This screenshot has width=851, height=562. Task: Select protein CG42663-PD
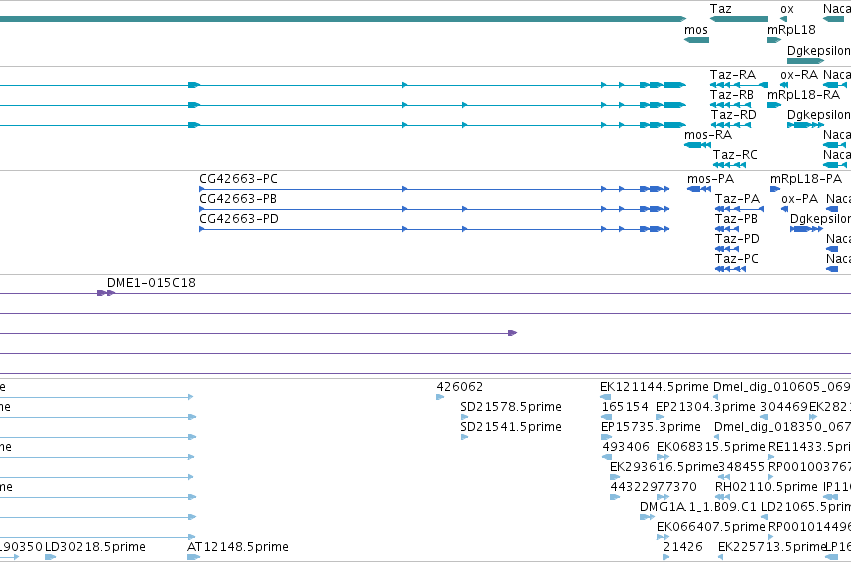[x=239, y=219]
